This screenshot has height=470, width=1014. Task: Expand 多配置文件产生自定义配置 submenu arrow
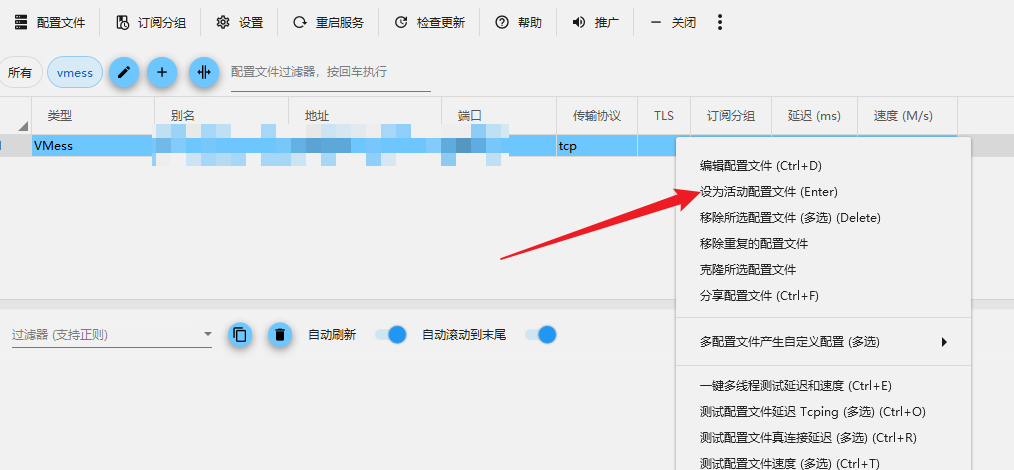coord(943,342)
